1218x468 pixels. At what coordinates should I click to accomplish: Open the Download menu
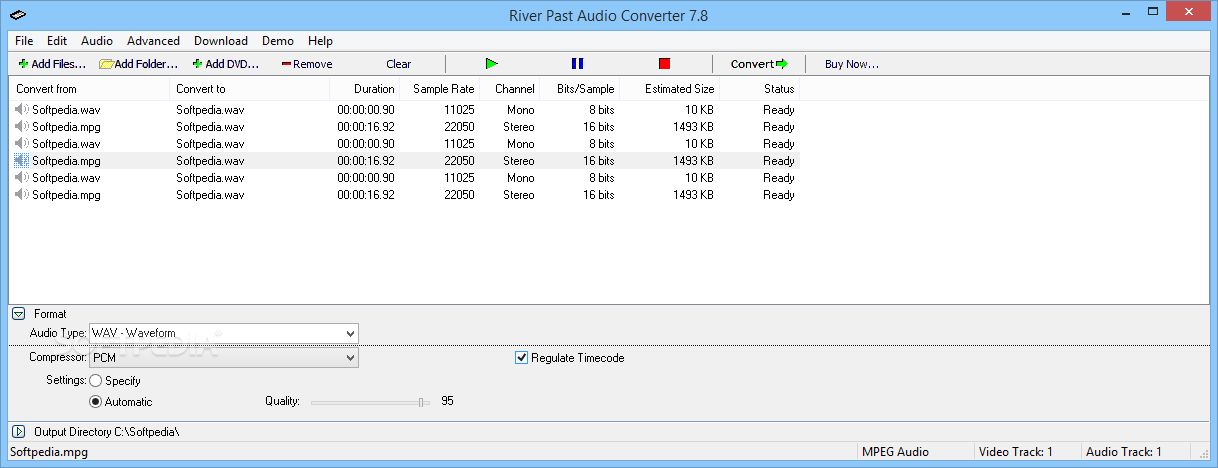(221, 41)
